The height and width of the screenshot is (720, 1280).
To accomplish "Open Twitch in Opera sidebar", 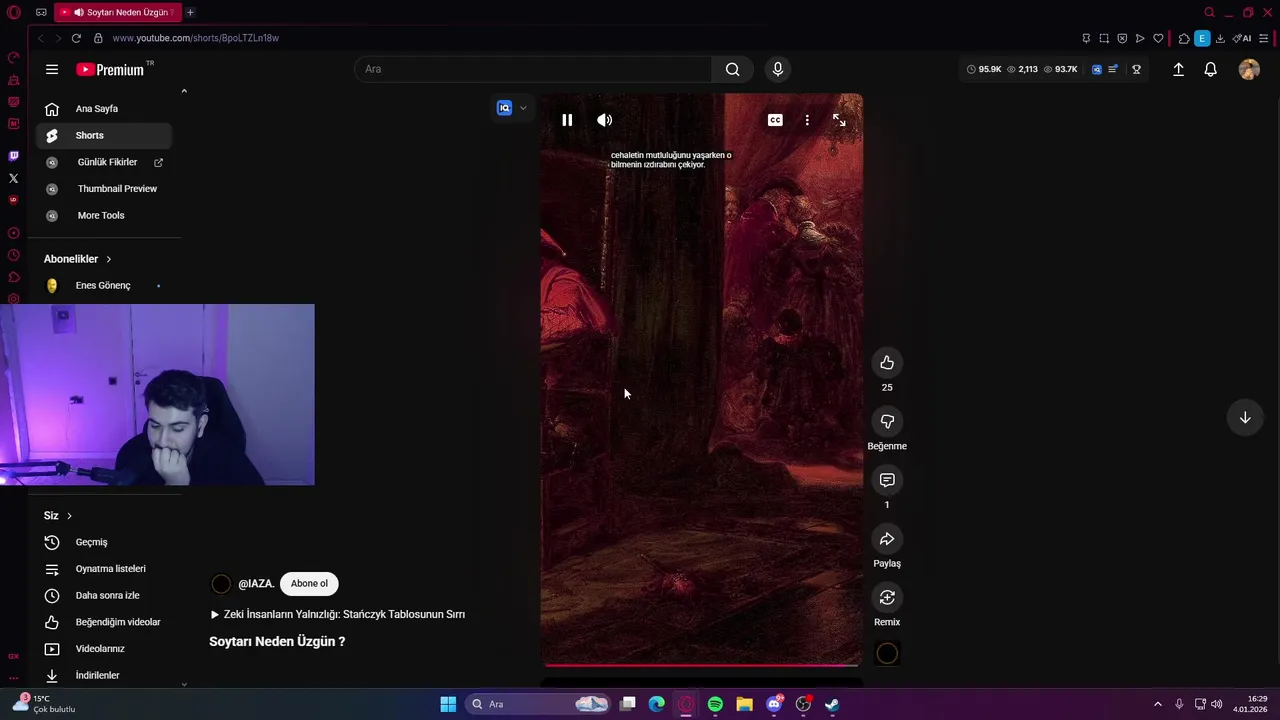I will click(13, 156).
